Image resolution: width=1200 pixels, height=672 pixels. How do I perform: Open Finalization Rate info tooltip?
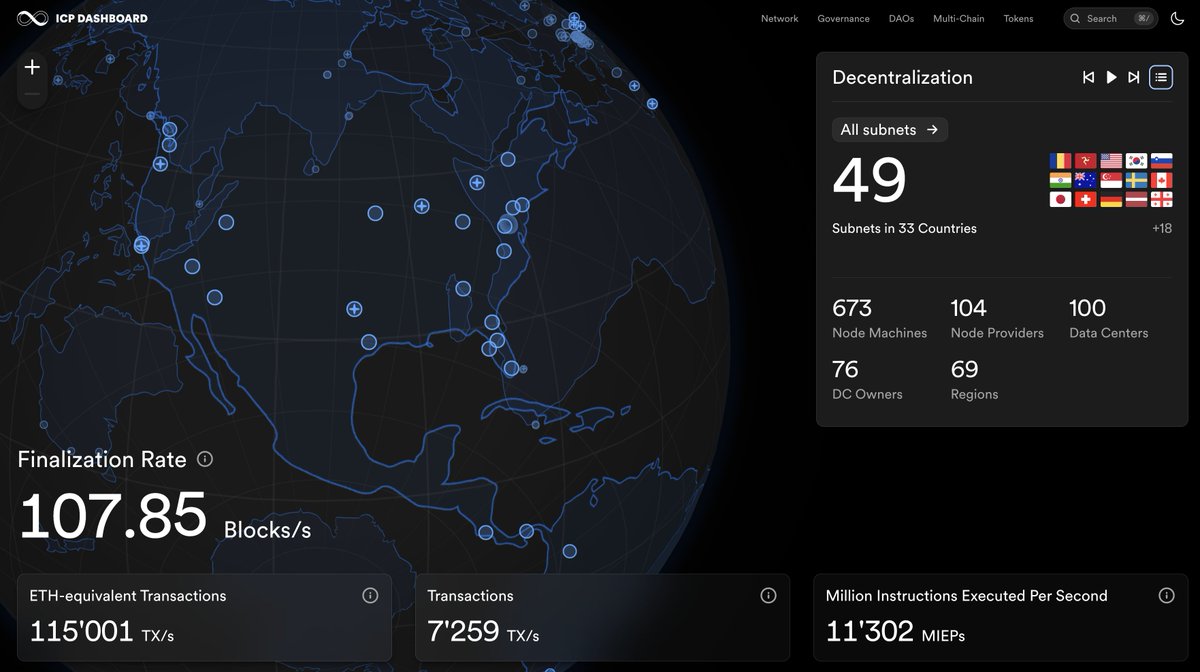click(205, 459)
